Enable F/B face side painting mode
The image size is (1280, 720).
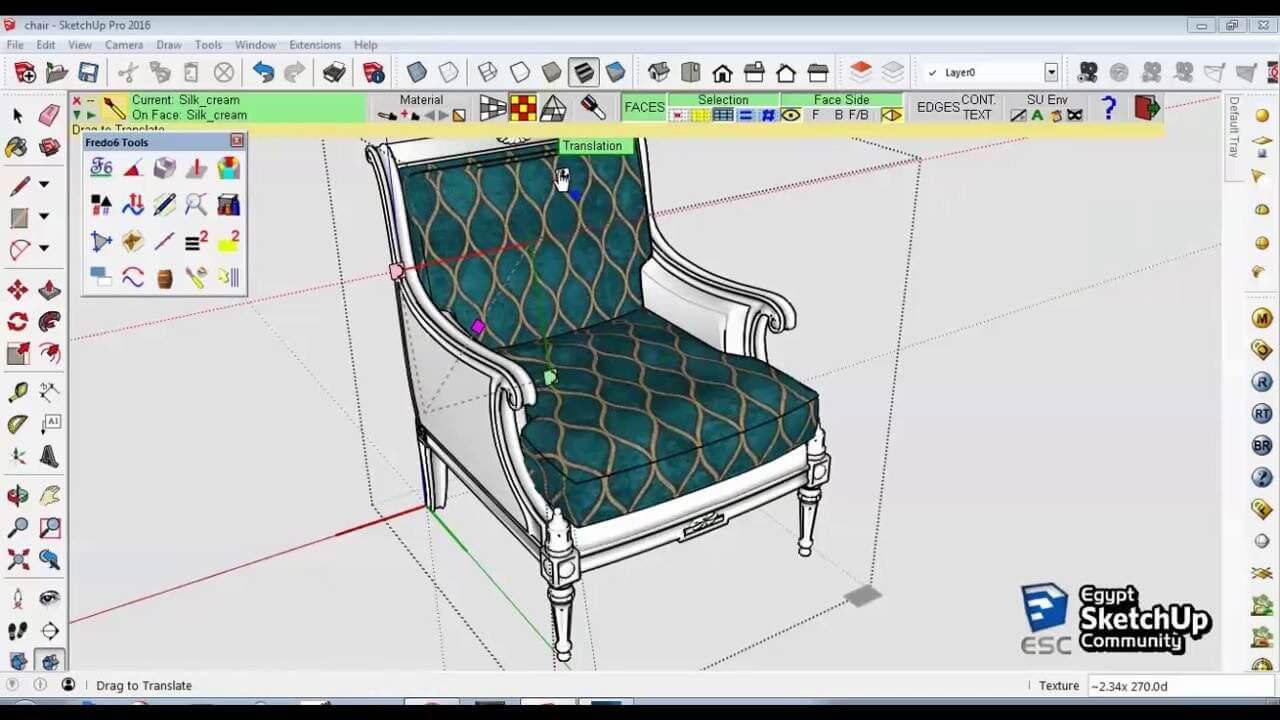[858, 115]
